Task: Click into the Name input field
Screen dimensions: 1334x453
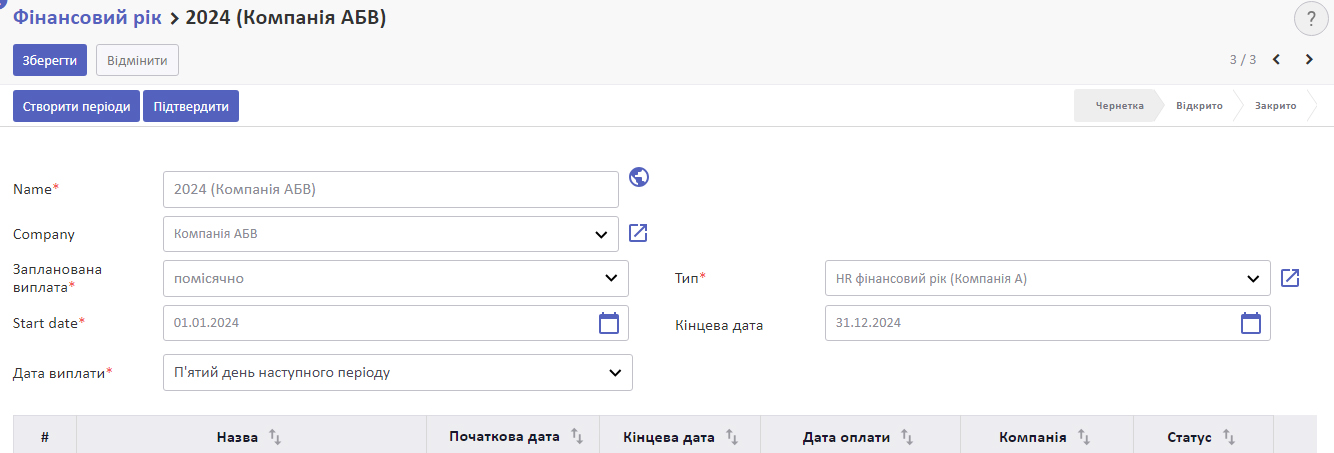Action: pos(391,189)
